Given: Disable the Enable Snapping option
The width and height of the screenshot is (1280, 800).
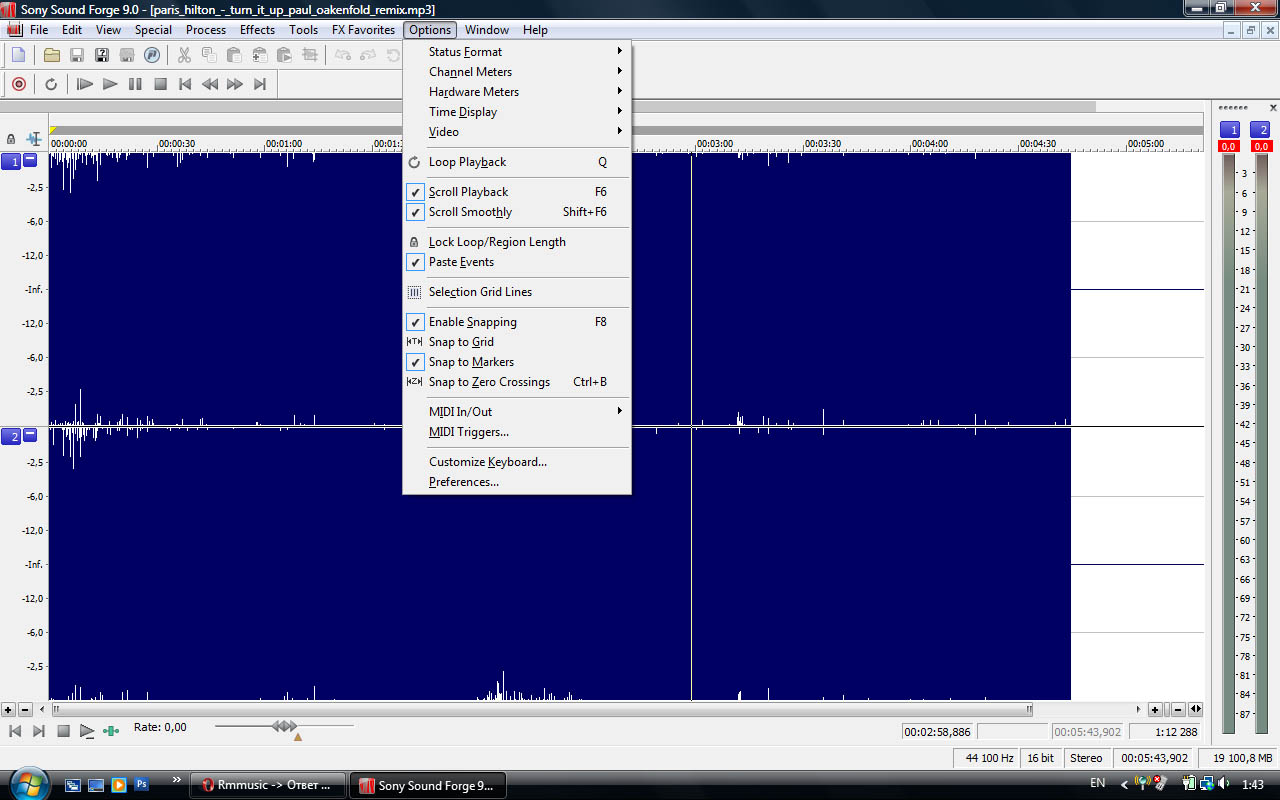Looking at the screenshot, I should coord(517,322).
